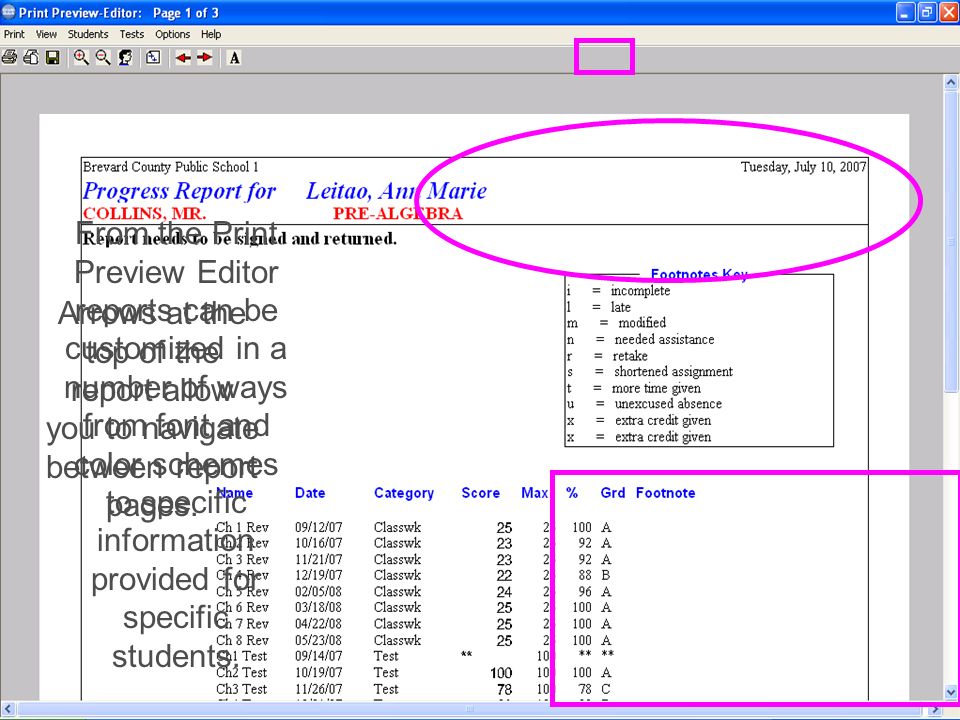Viewport: 960px width, 720px height.
Task: Click the 'unexcused absence' footnote key entry
Action: (668, 404)
